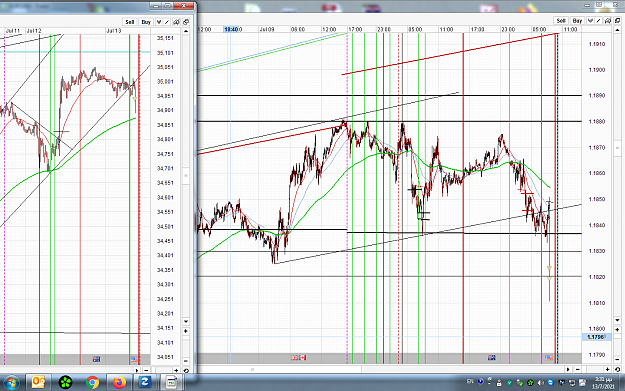Click Buy in the right chart window
625x391 pixels.
click(x=577, y=20)
